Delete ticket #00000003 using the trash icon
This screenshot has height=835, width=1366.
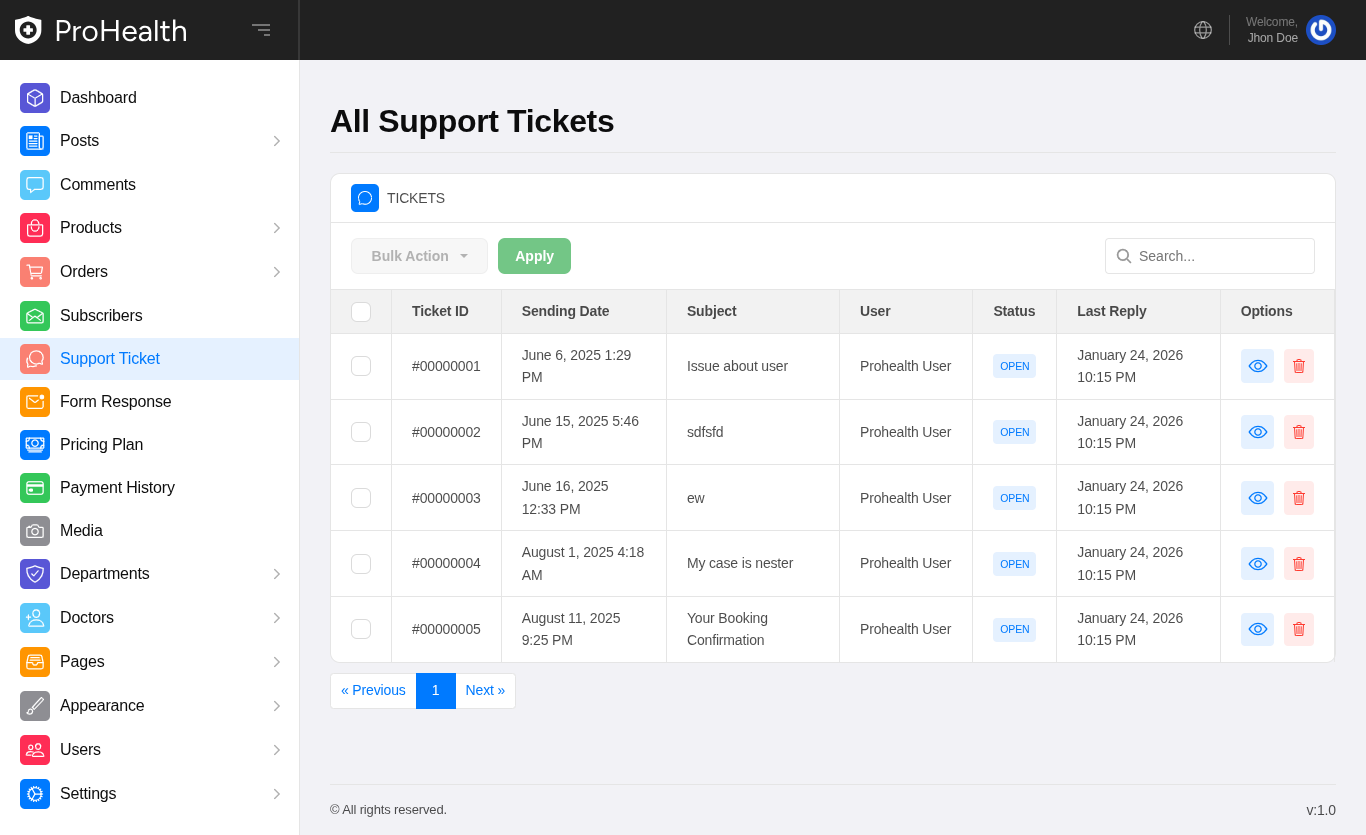click(1298, 498)
